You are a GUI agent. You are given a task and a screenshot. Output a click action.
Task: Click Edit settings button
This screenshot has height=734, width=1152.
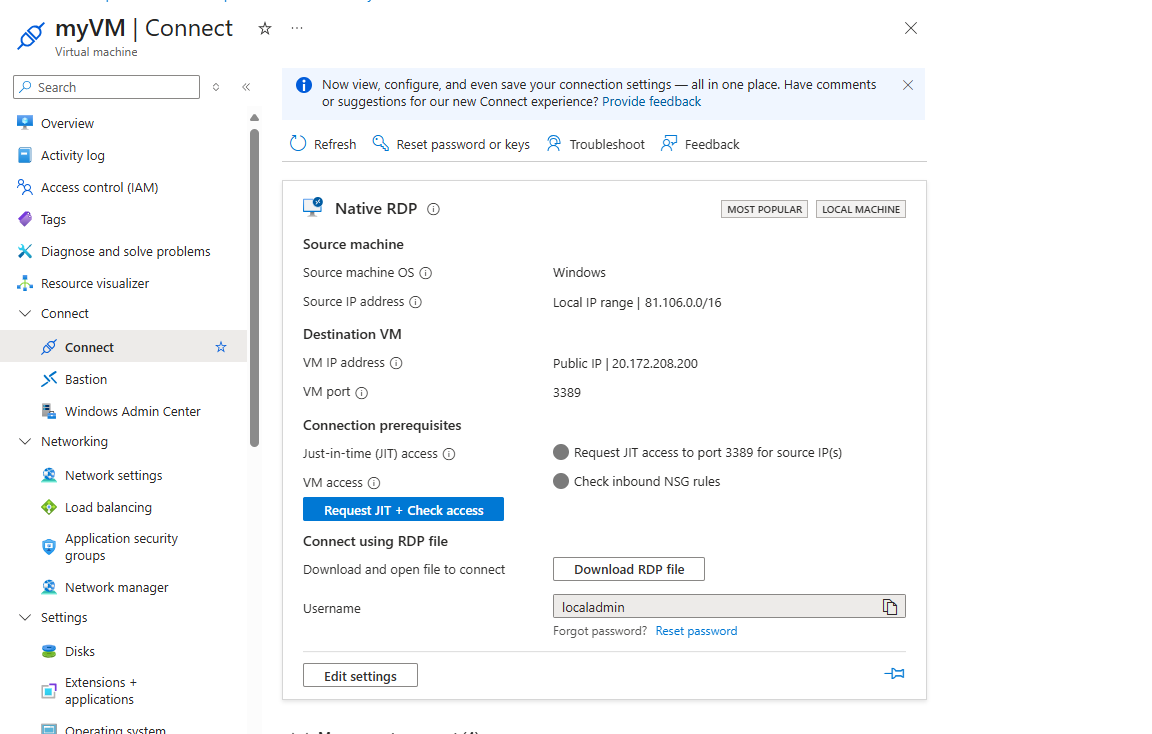click(x=360, y=675)
